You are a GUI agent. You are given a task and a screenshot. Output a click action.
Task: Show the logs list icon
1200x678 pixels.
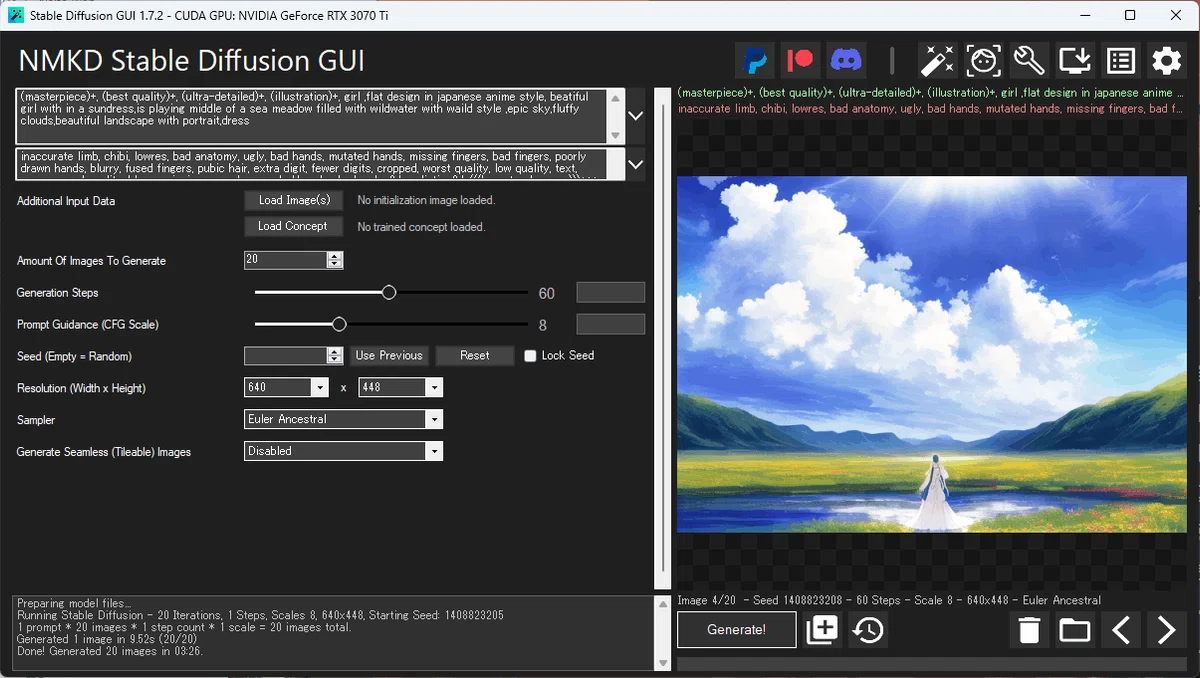click(1121, 61)
